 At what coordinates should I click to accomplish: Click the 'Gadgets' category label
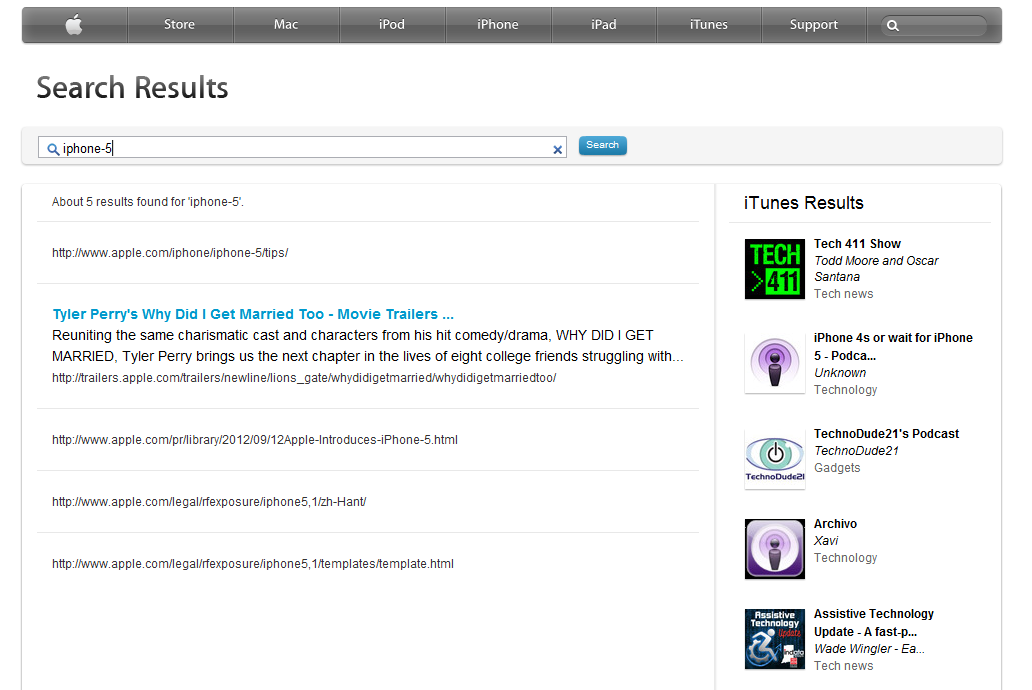click(837, 468)
